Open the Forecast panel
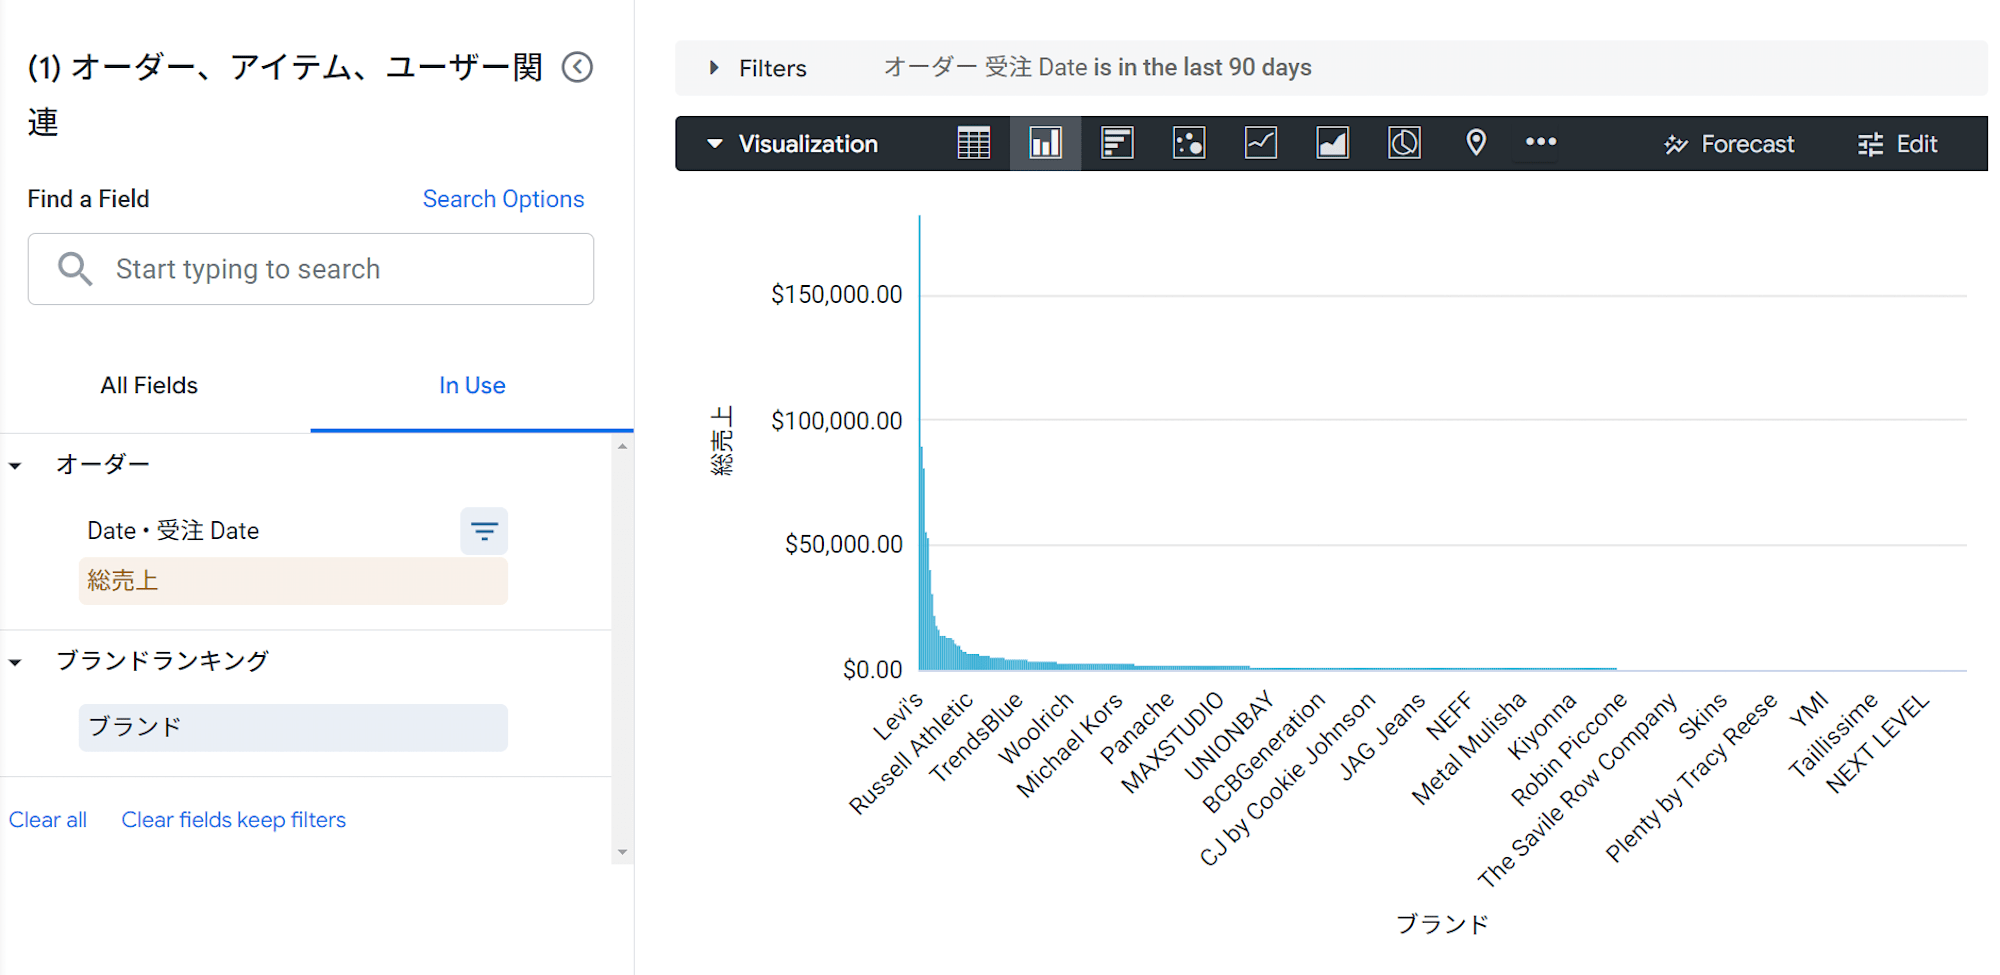 tap(1729, 144)
